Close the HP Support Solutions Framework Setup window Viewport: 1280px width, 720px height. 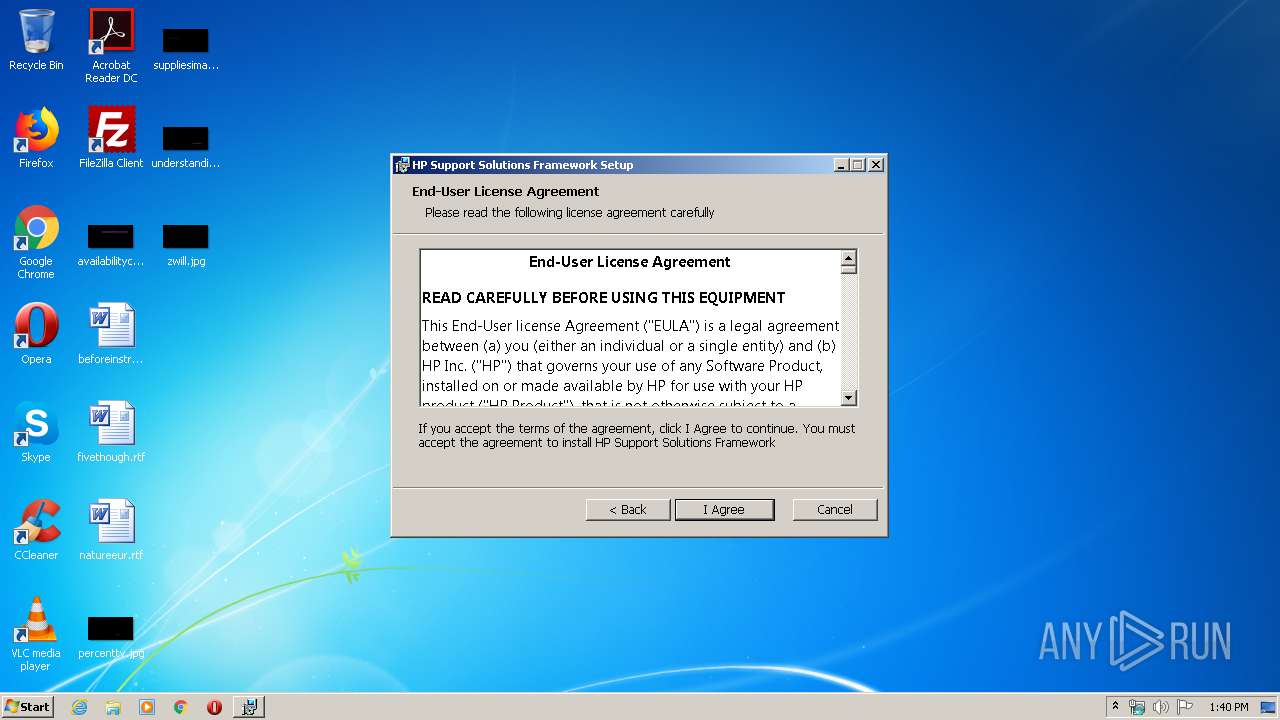tap(876, 165)
